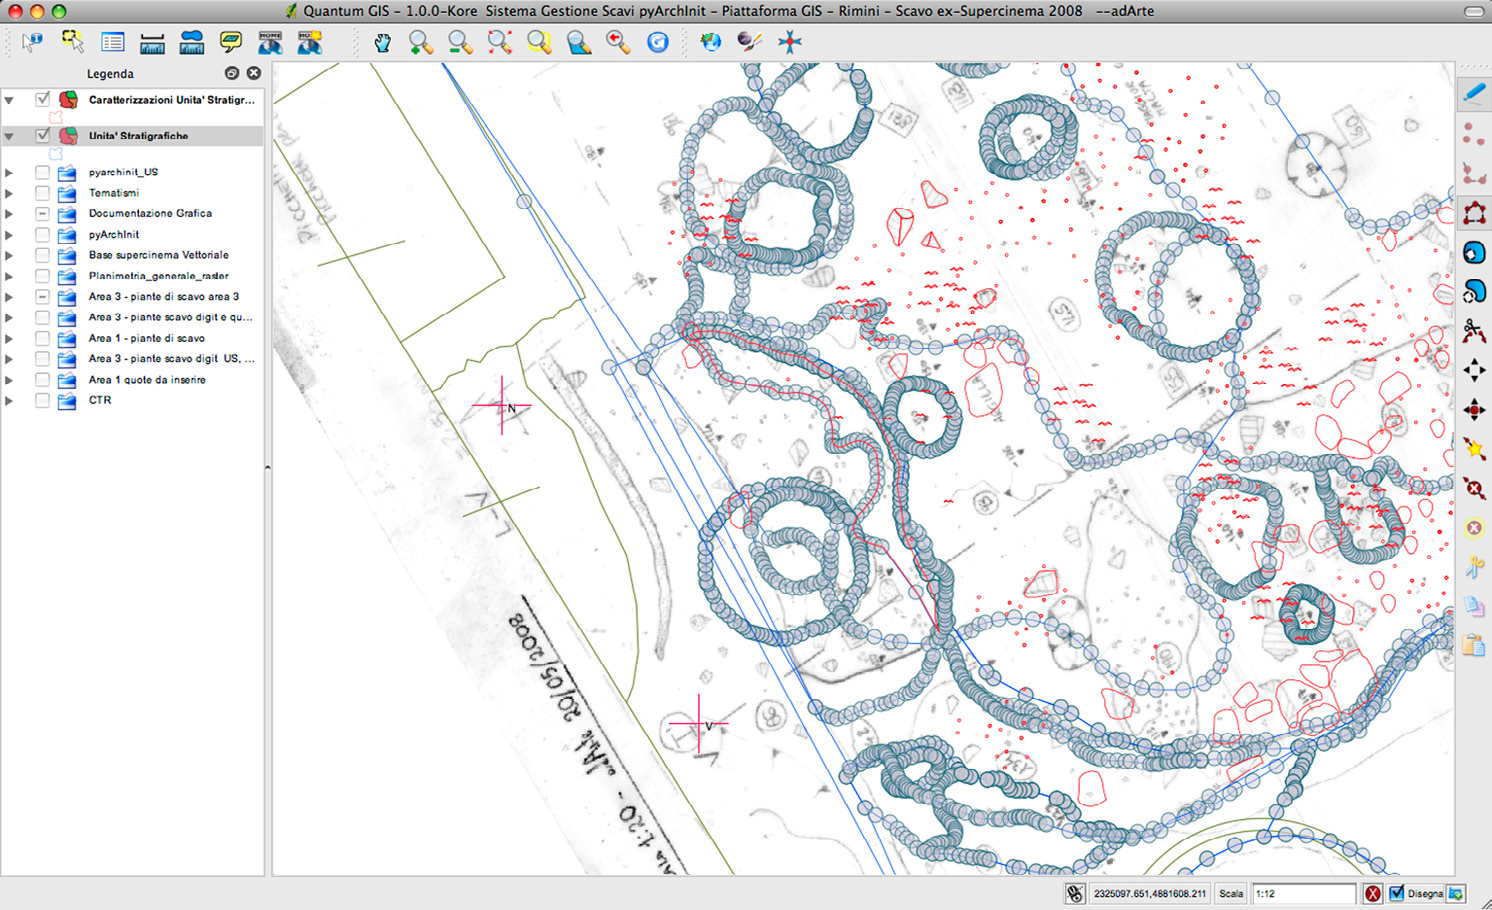Viewport: 1492px width, 910px height.
Task: Expand the pyarchinit_US group
Action: point(9,172)
